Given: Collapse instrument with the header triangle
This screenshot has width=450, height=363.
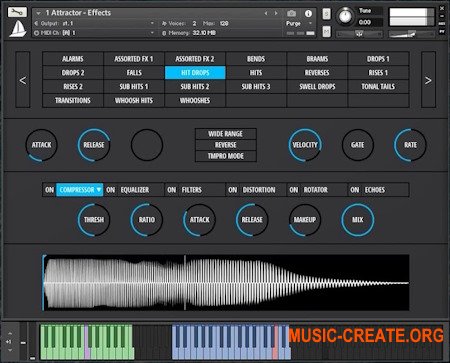Looking at the screenshot, I should 38,13.
